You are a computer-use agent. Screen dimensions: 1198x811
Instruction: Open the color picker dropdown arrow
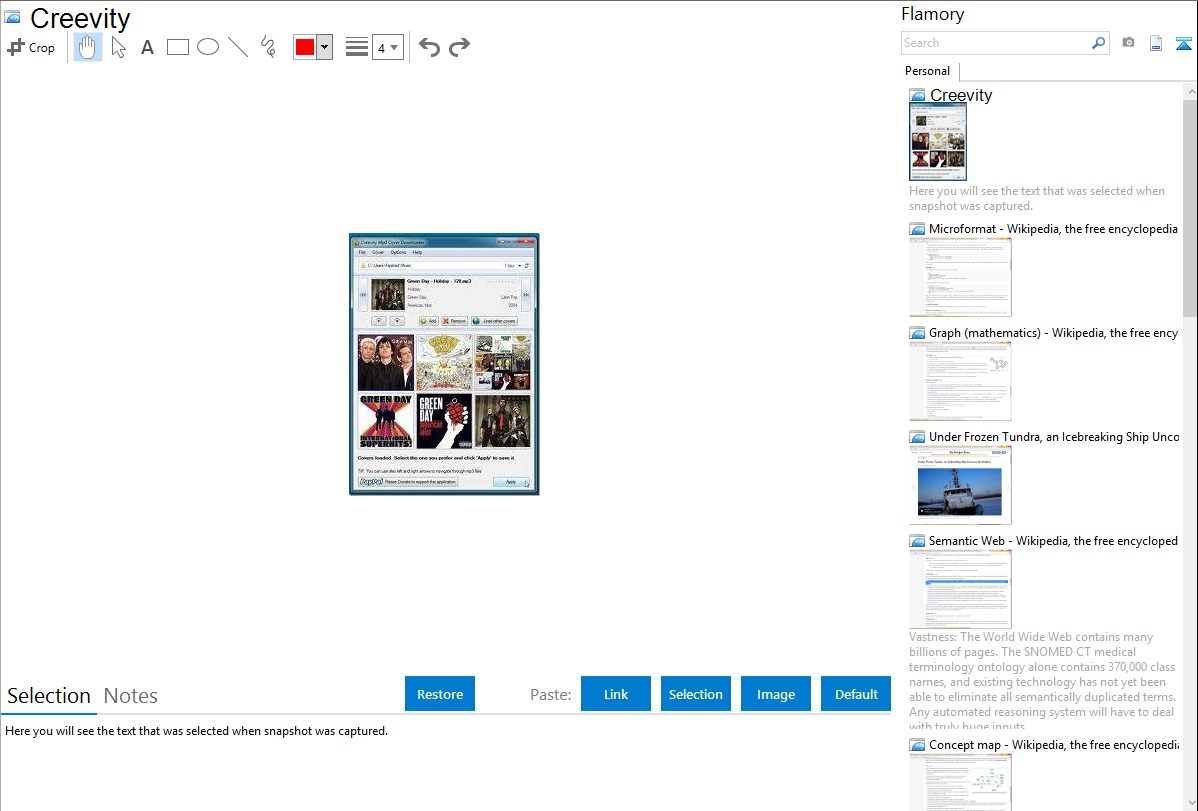pyautogui.click(x=325, y=47)
